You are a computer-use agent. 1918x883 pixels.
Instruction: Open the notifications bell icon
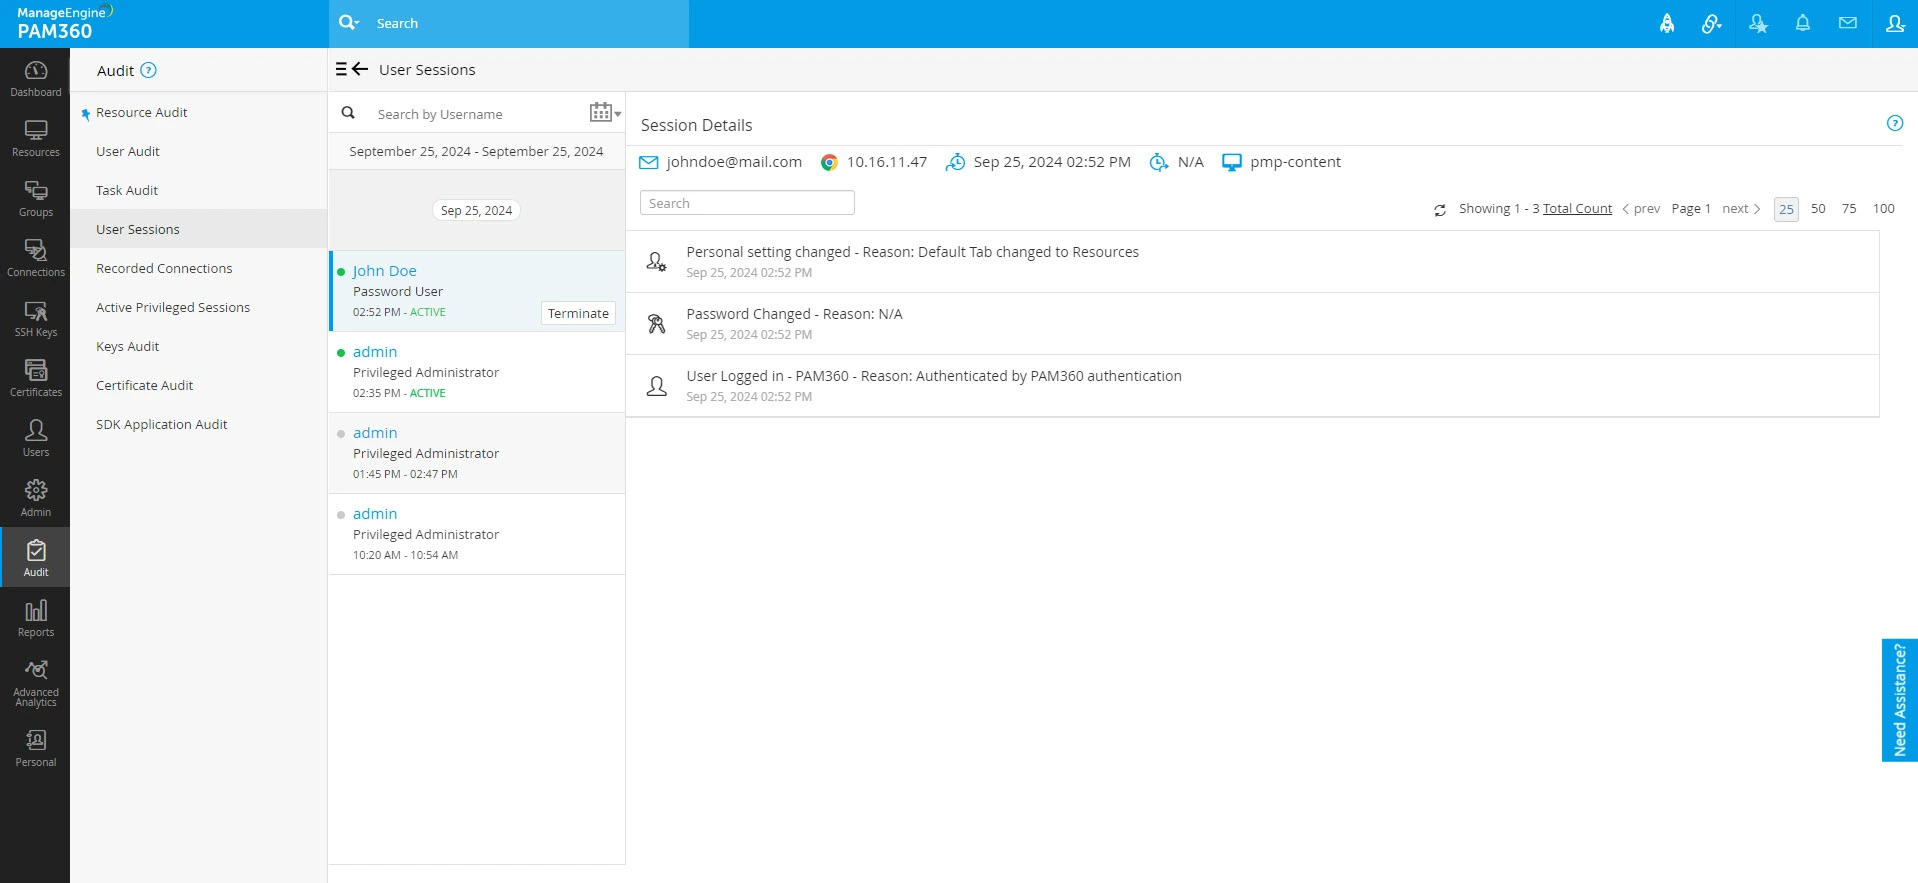(x=1802, y=23)
